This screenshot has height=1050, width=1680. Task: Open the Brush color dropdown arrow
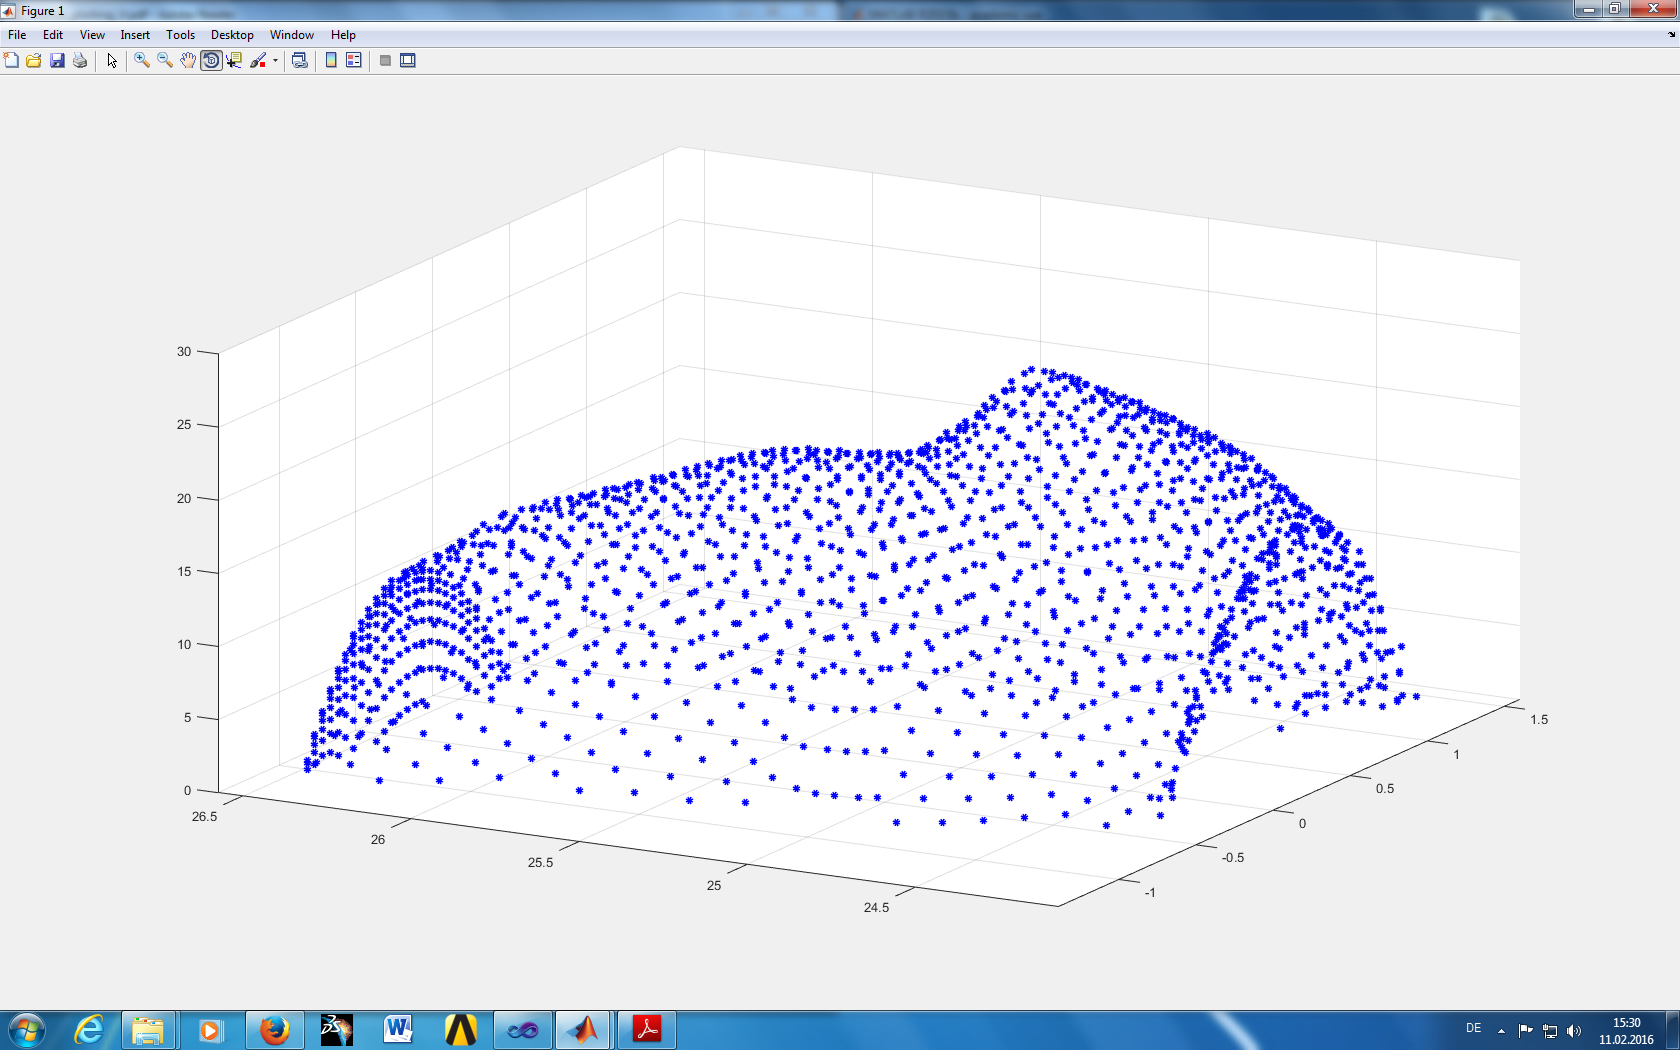(x=275, y=61)
